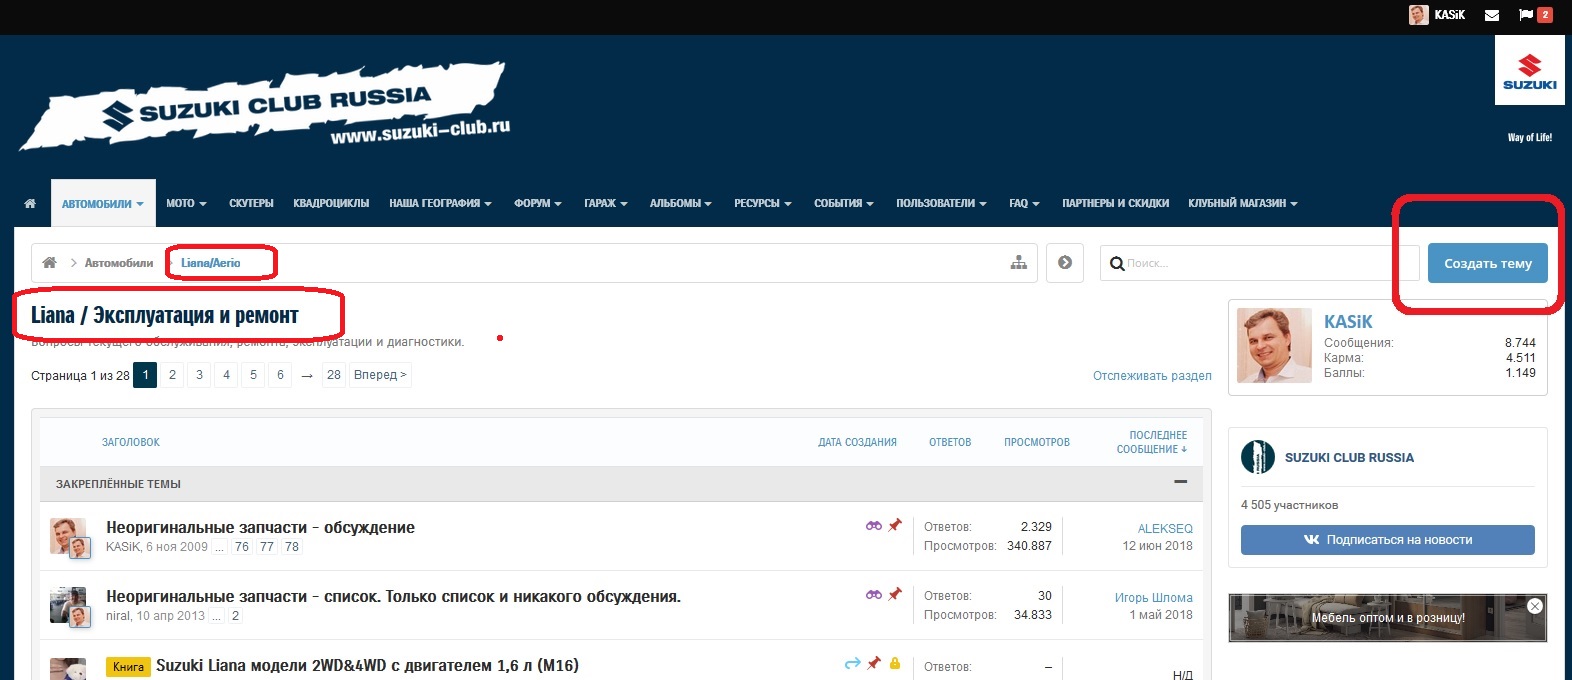Click the Suzuki Club Russia logo
Screen dimensions: 1572x680
click(x=265, y=108)
